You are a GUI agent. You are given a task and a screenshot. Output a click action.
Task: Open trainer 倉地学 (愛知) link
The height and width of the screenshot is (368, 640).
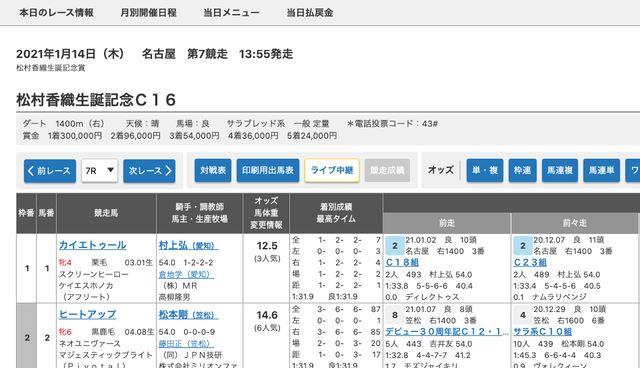tap(186, 274)
